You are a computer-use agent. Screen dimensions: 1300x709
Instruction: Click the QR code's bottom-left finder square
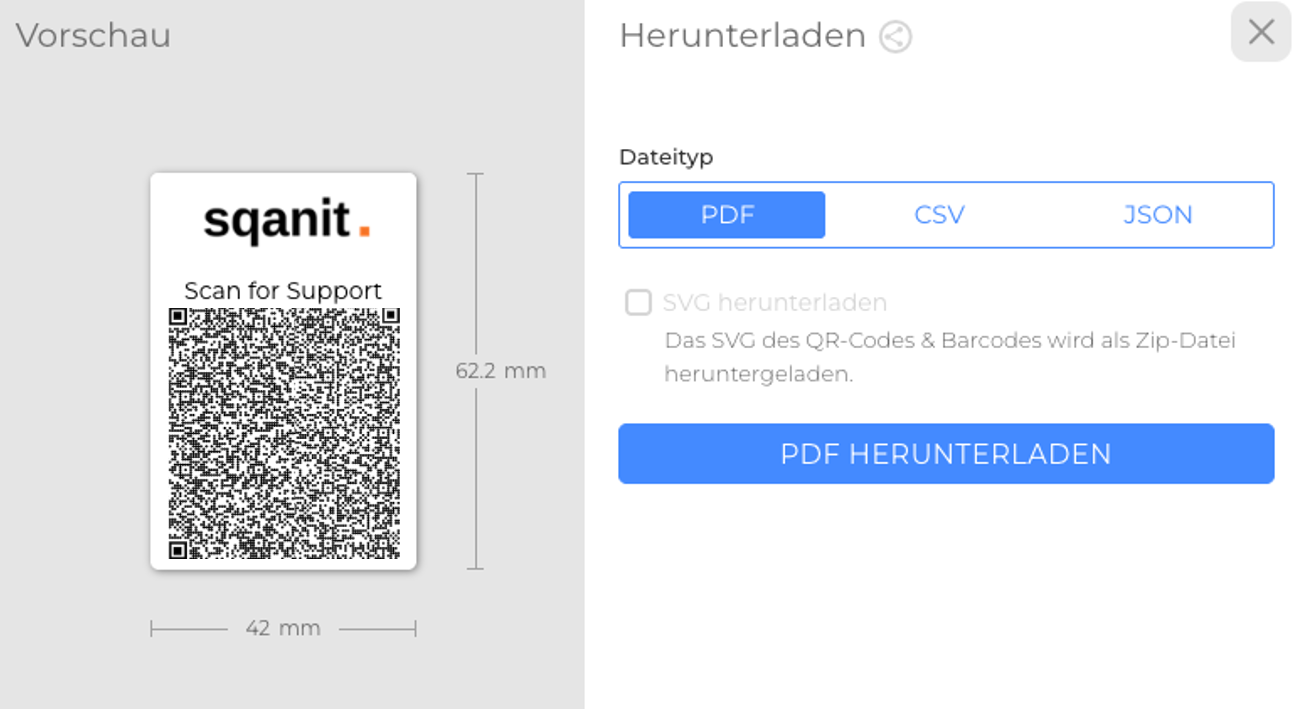(x=178, y=550)
